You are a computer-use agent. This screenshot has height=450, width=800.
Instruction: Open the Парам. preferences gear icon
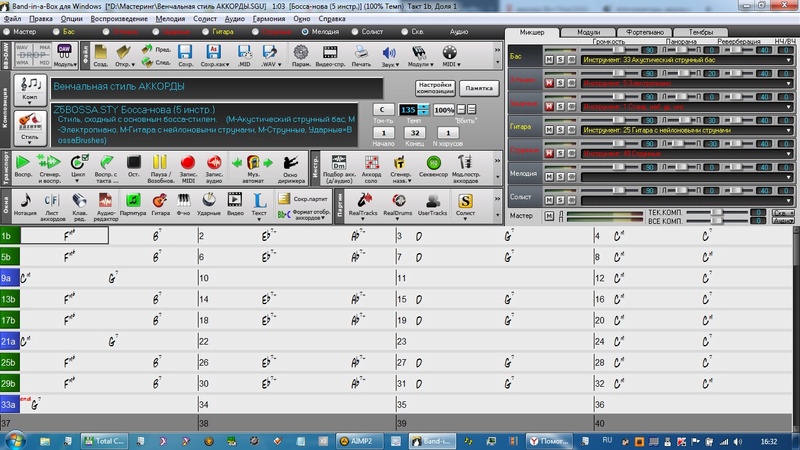(x=301, y=53)
